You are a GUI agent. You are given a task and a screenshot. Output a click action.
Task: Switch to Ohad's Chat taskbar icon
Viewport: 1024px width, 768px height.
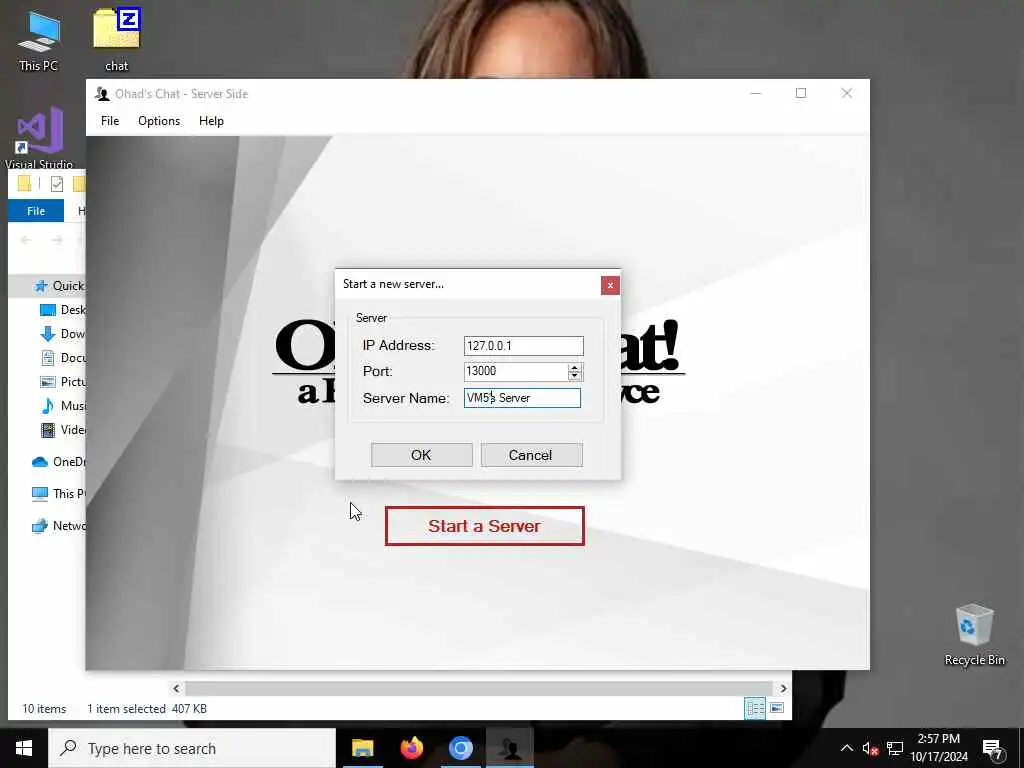510,748
